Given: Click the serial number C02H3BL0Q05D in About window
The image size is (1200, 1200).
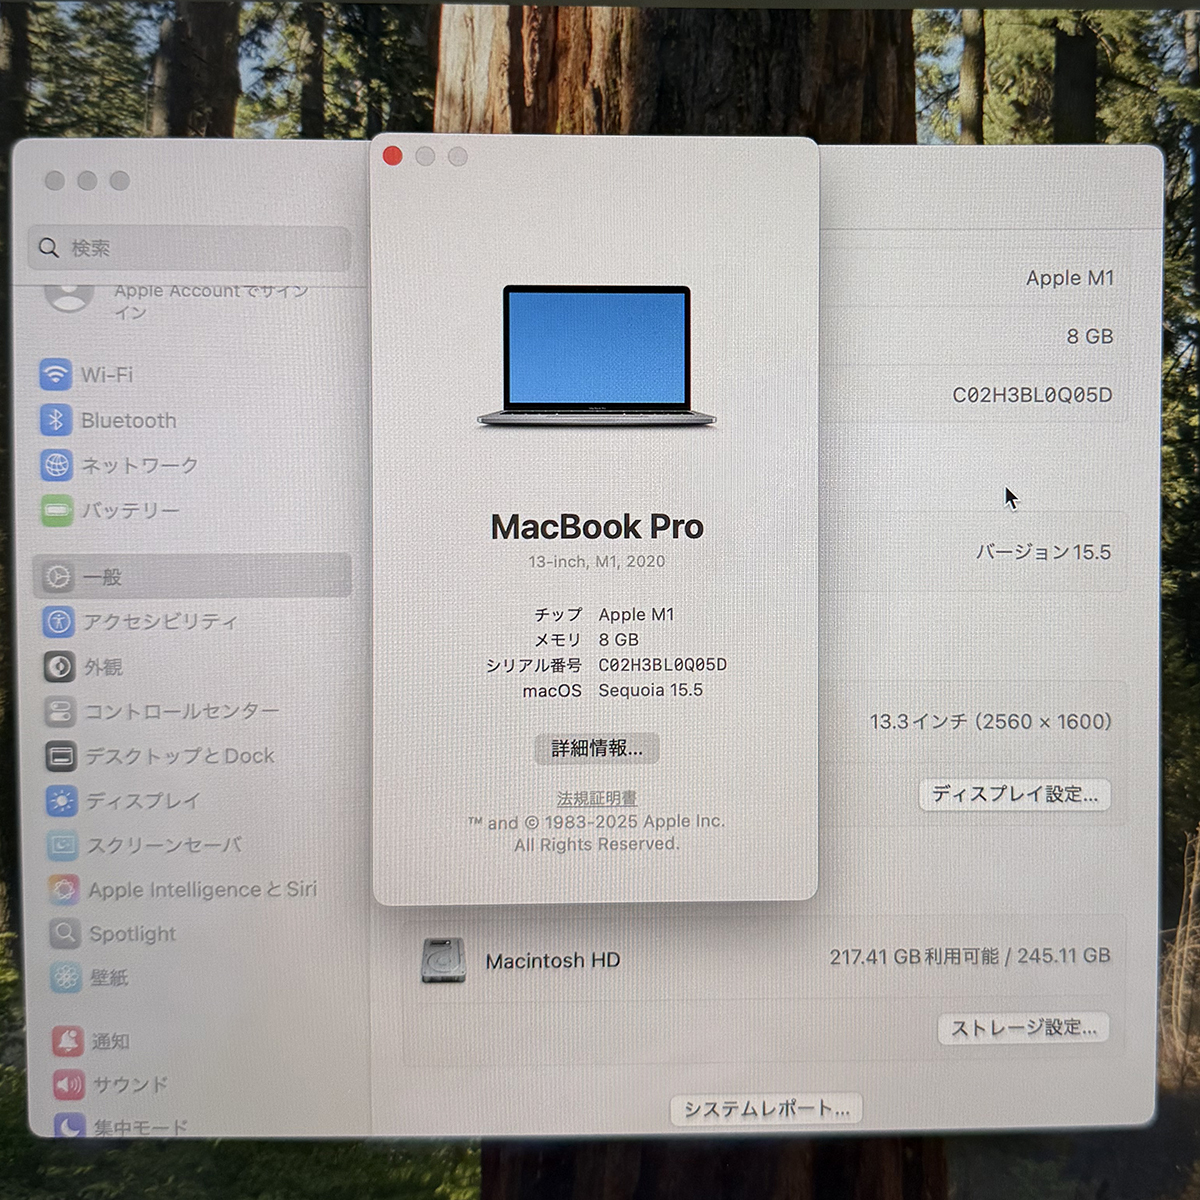Looking at the screenshot, I should (663, 665).
